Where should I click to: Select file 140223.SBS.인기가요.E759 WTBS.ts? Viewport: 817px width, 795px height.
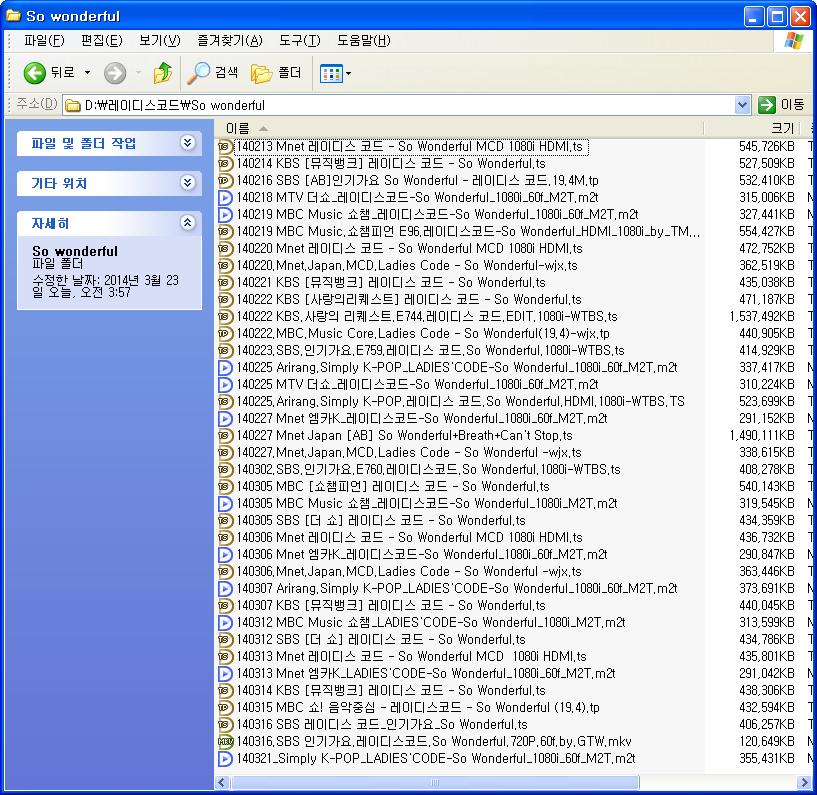[x=430, y=351]
